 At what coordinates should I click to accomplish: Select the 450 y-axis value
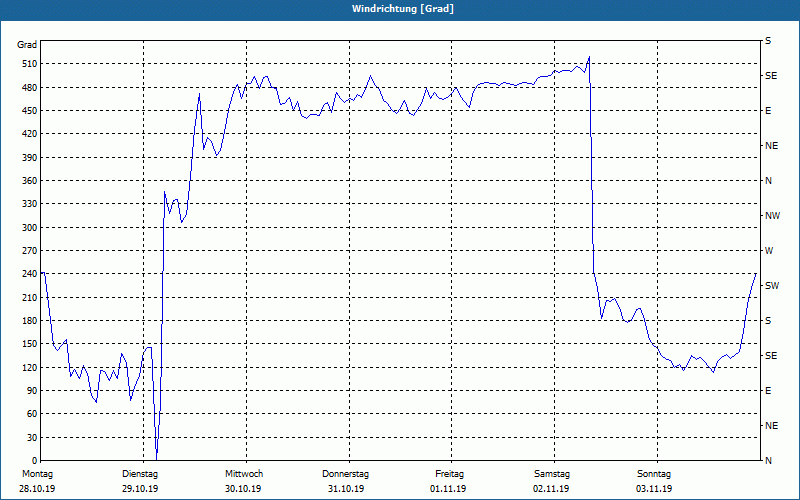pos(30,111)
